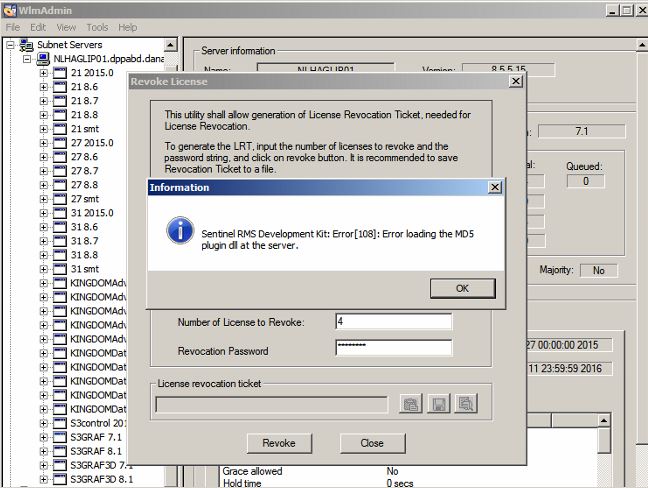This screenshot has height=488, width=648.
Task: Click the Hold time row
Action: [318, 483]
